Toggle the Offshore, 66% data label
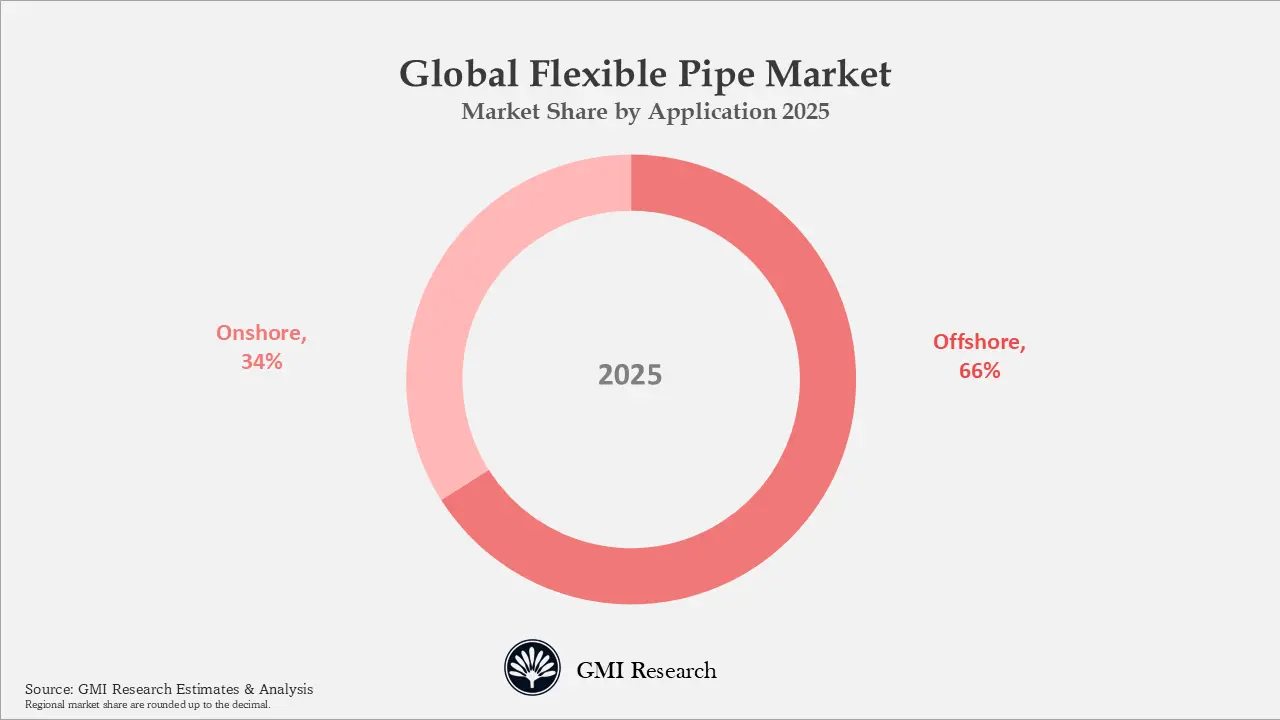This screenshot has width=1280, height=720. 978,355
